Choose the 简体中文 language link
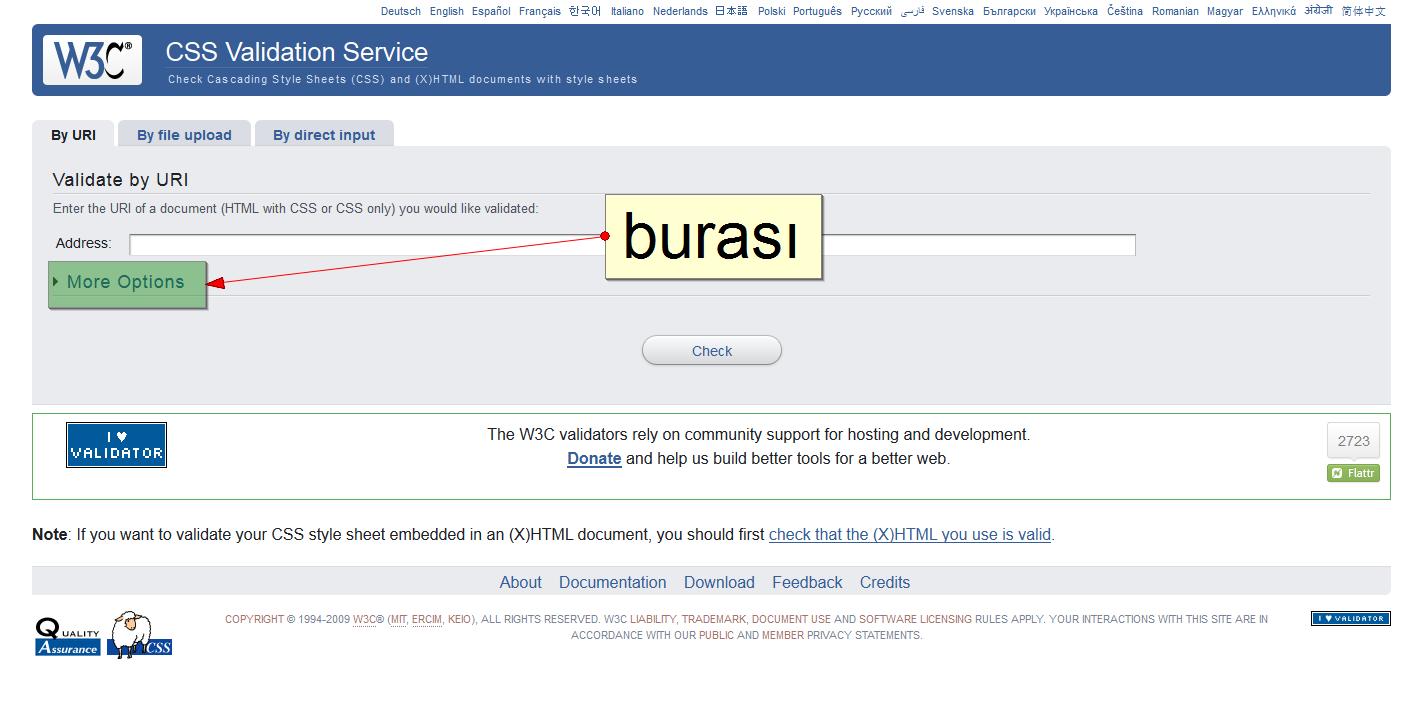The image size is (1423, 724). pos(1364,12)
